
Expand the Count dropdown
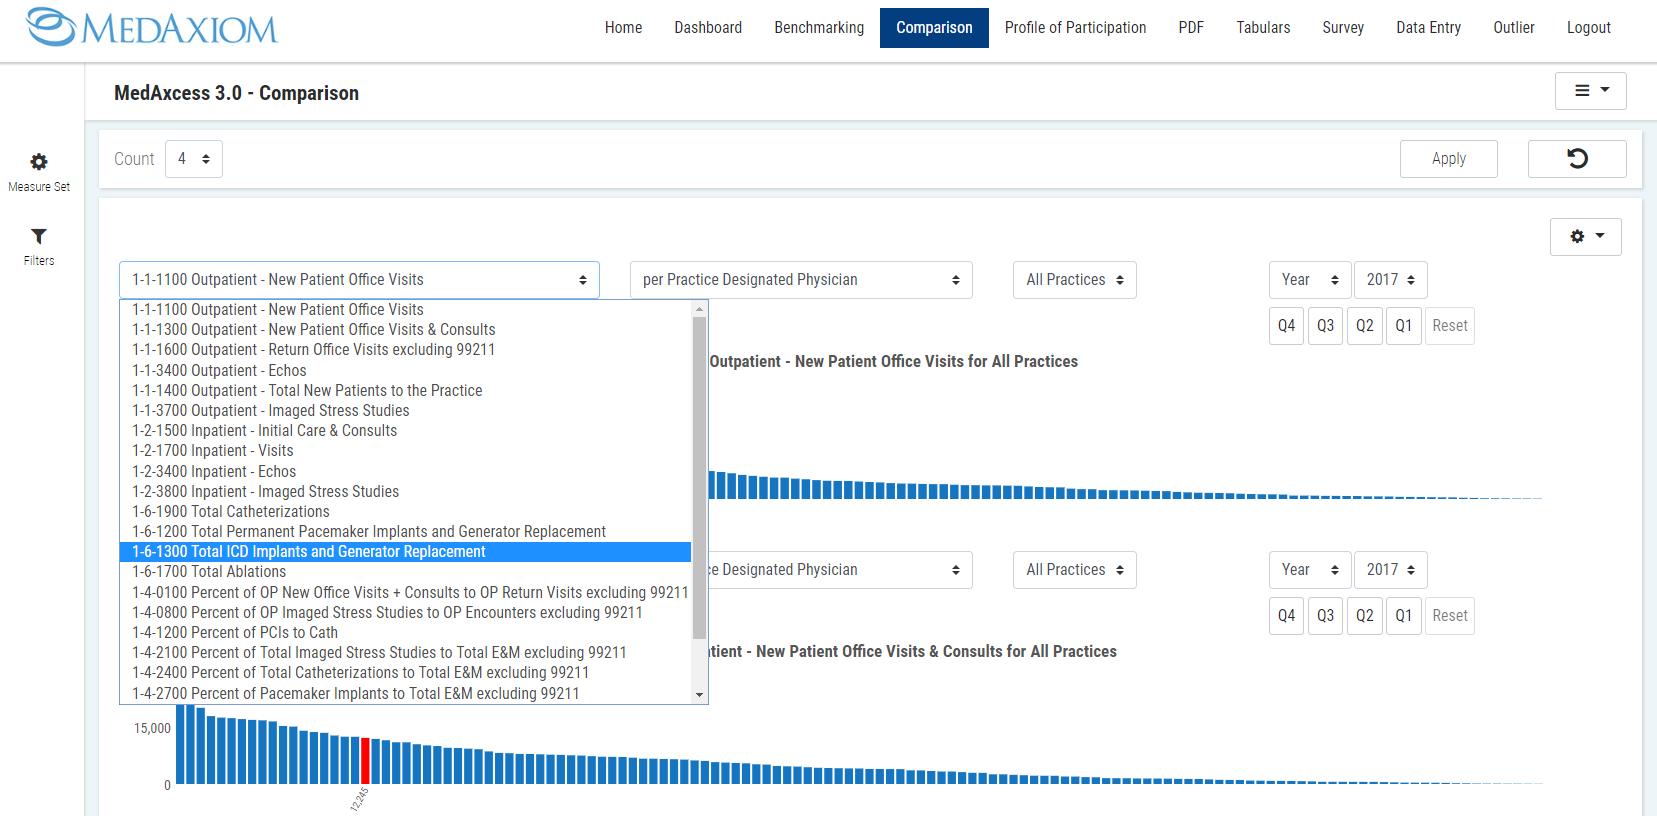pyautogui.click(x=194, y=159)
